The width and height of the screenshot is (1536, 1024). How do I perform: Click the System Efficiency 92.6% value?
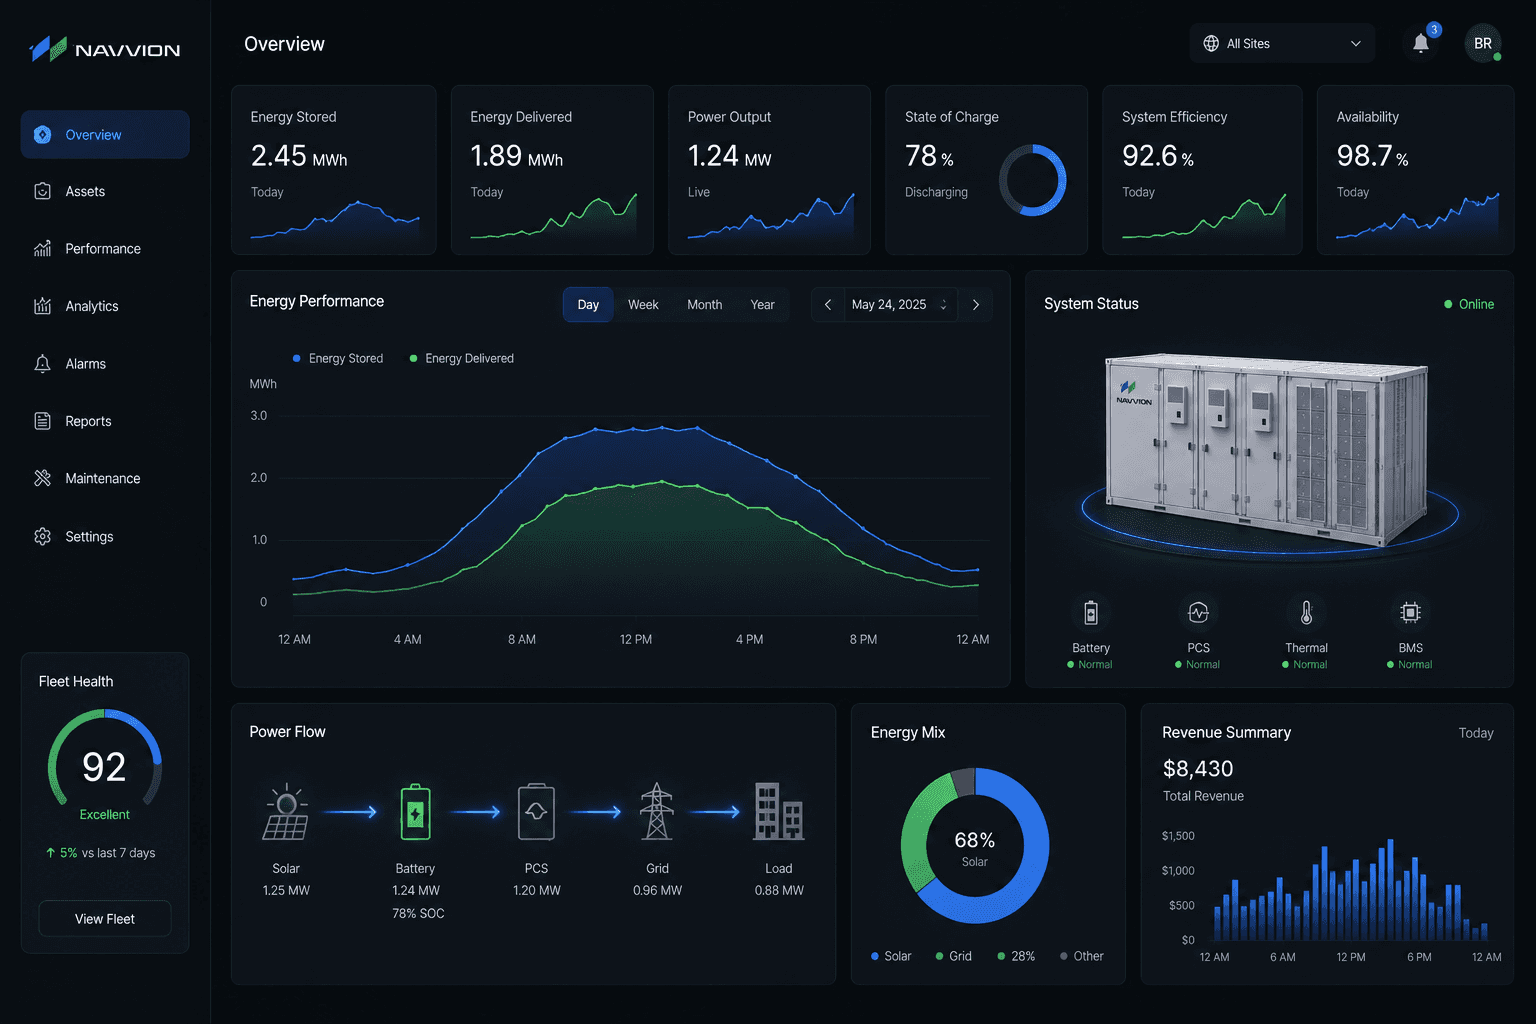coord(1158,156)
